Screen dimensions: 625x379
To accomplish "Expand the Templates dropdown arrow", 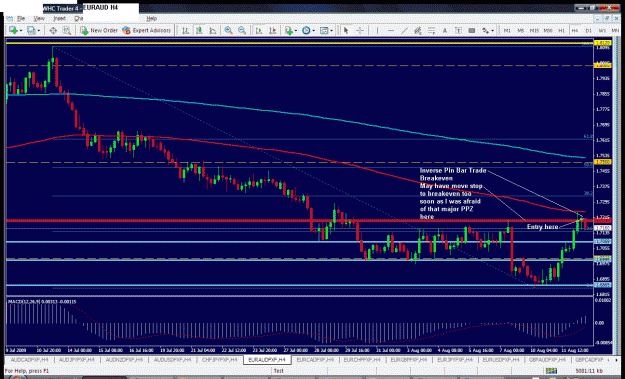I will pos(332,31).
